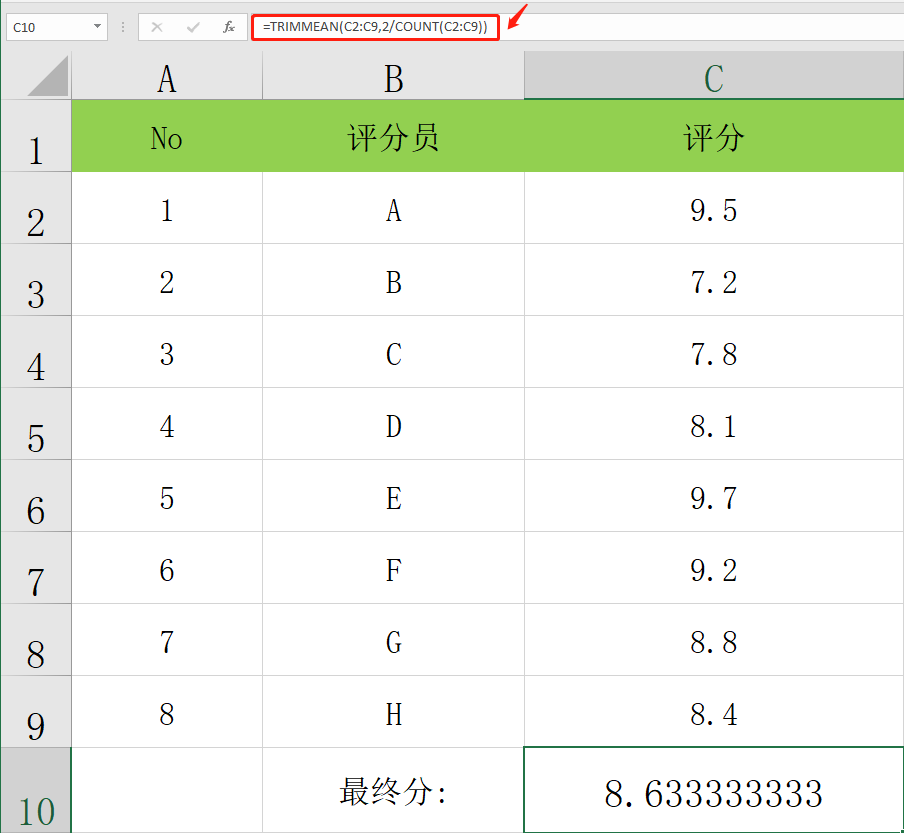The height and width of the screenshot is (833, 904).
Task: Select column A header
Action: tap(167, 76)
